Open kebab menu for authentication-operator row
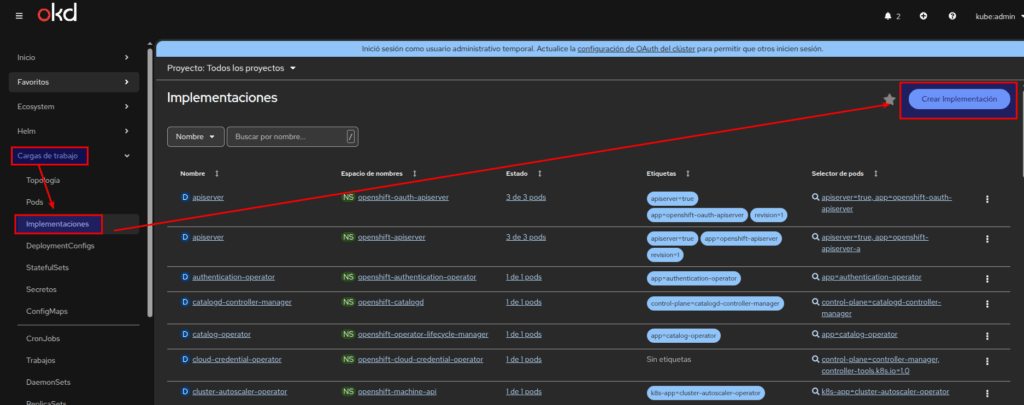Image resolution: width=1024 pixels, height=405 pixels. click(987, 276)
